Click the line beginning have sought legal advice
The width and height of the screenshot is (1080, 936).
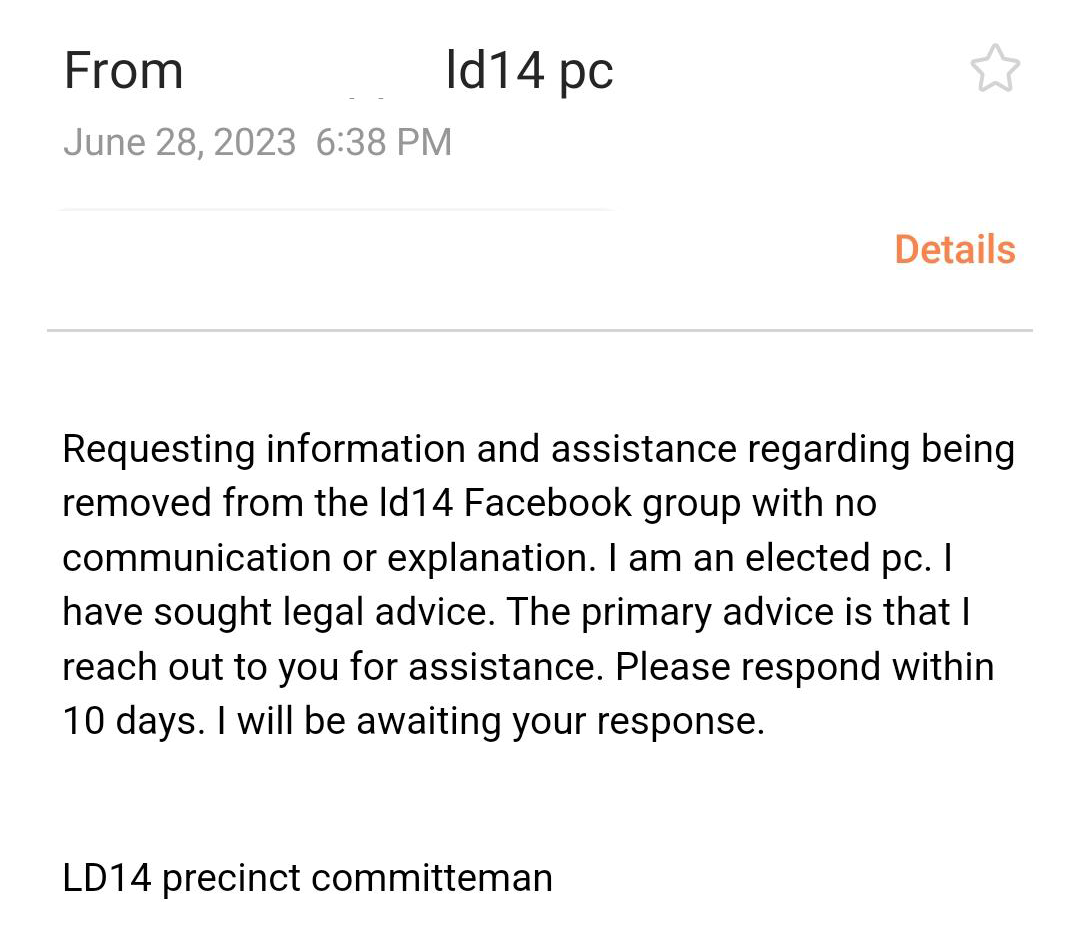[x=516, y=612]
